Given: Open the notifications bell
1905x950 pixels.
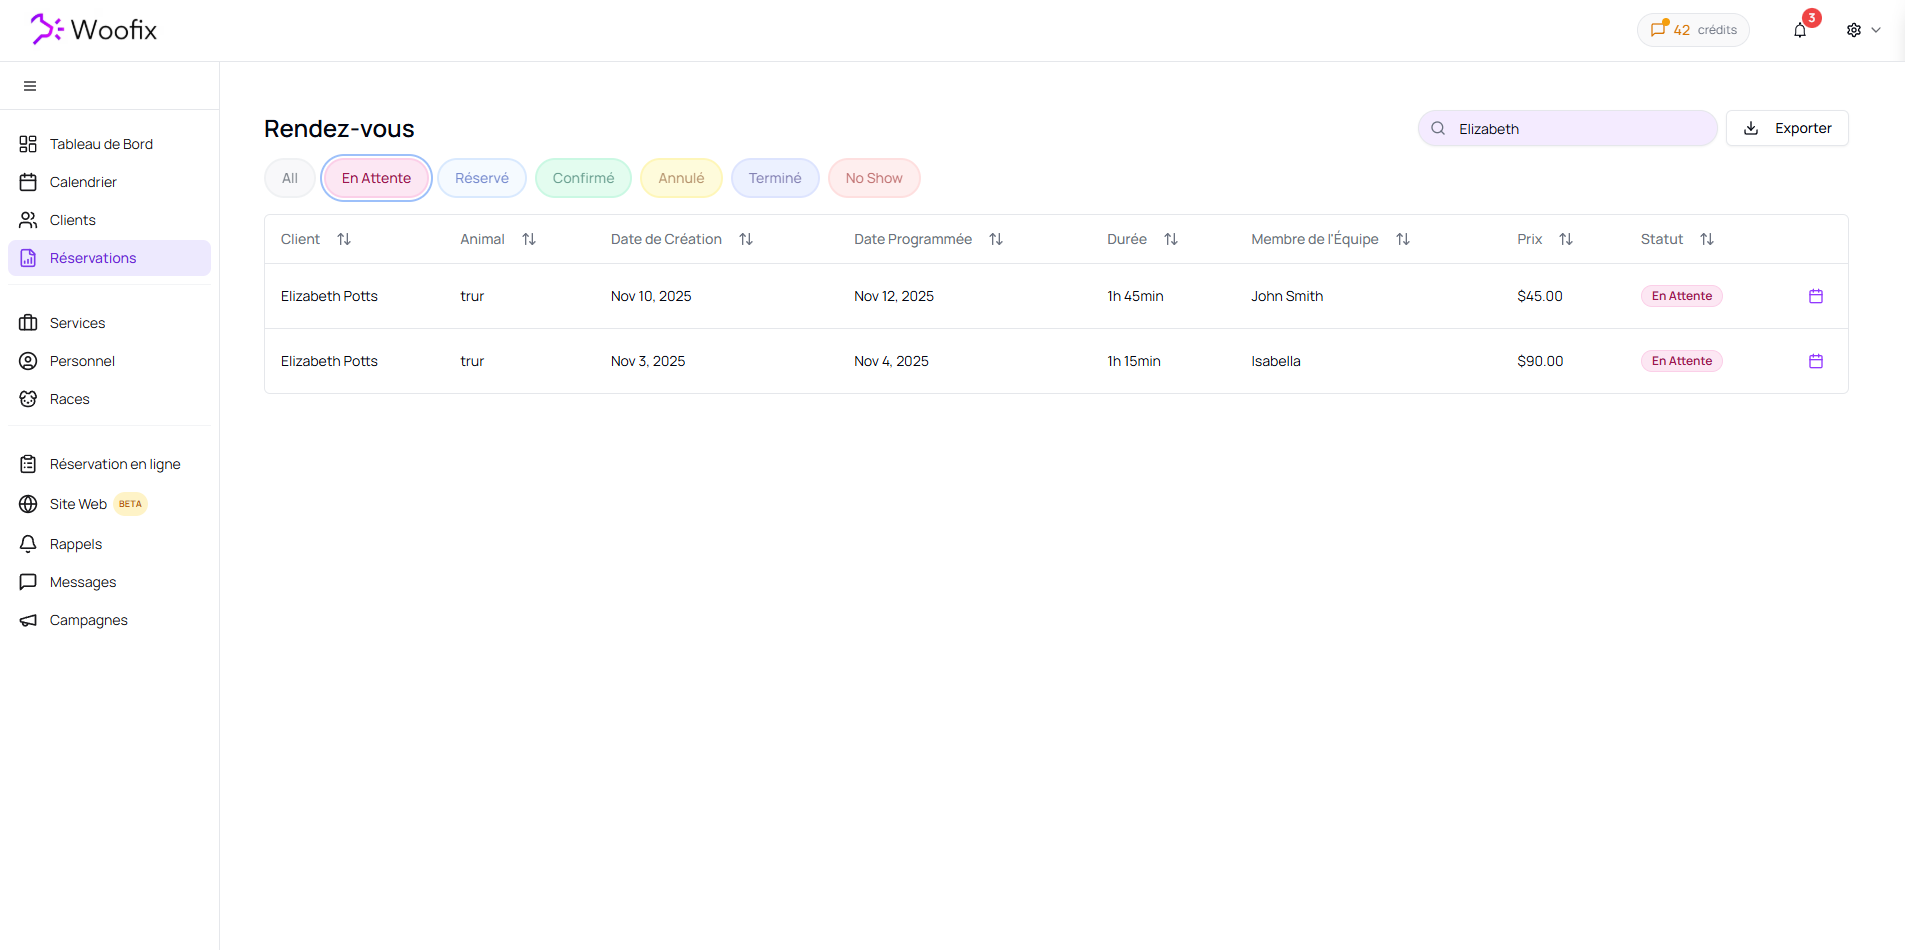Looking at the screenshot, I should point(1800,30).
